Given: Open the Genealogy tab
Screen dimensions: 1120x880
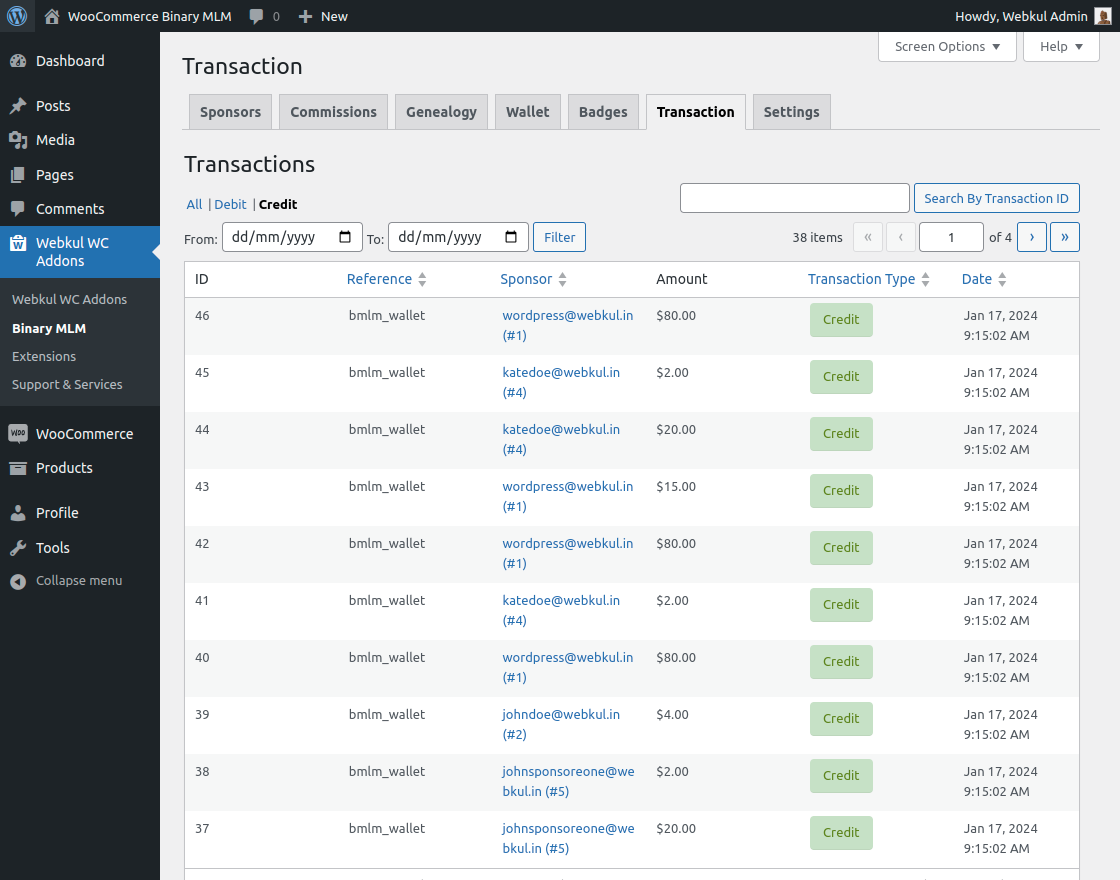Looking at the screenshot, I should pyautogui.click(x=441, y=111).
